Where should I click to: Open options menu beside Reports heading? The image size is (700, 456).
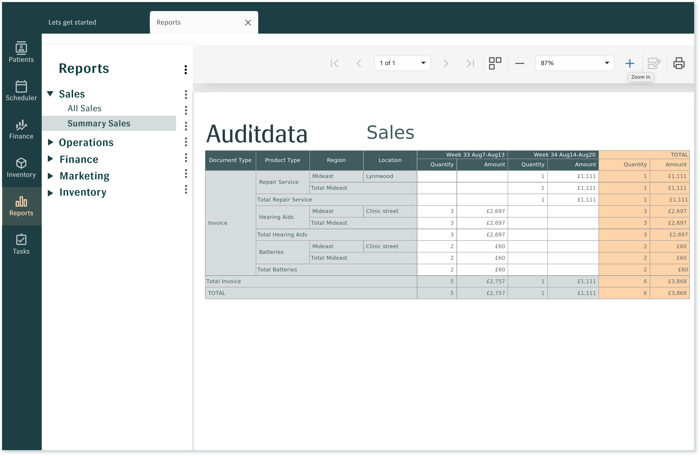[x=185, y=69]
